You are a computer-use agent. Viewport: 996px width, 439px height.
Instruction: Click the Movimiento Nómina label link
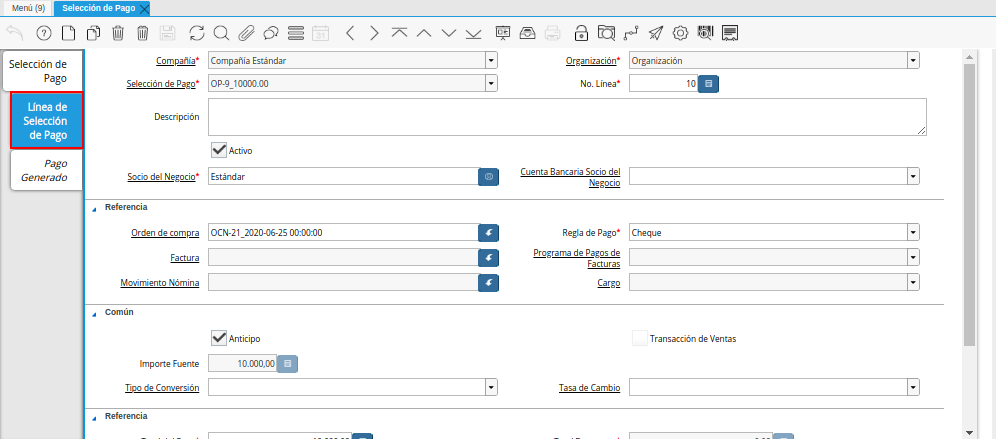[160, 283]
